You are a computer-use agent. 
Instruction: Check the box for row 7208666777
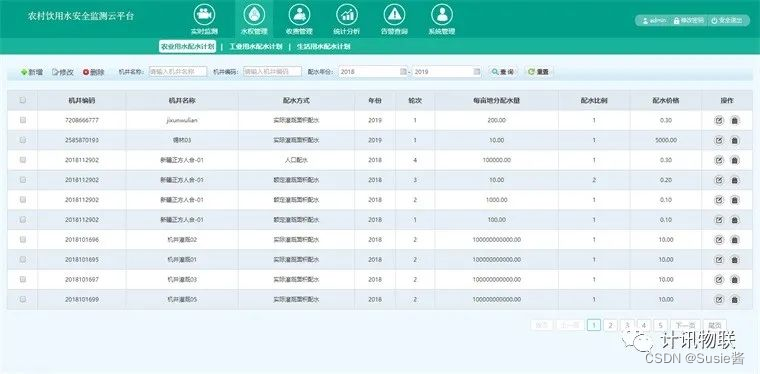[22, 120]
